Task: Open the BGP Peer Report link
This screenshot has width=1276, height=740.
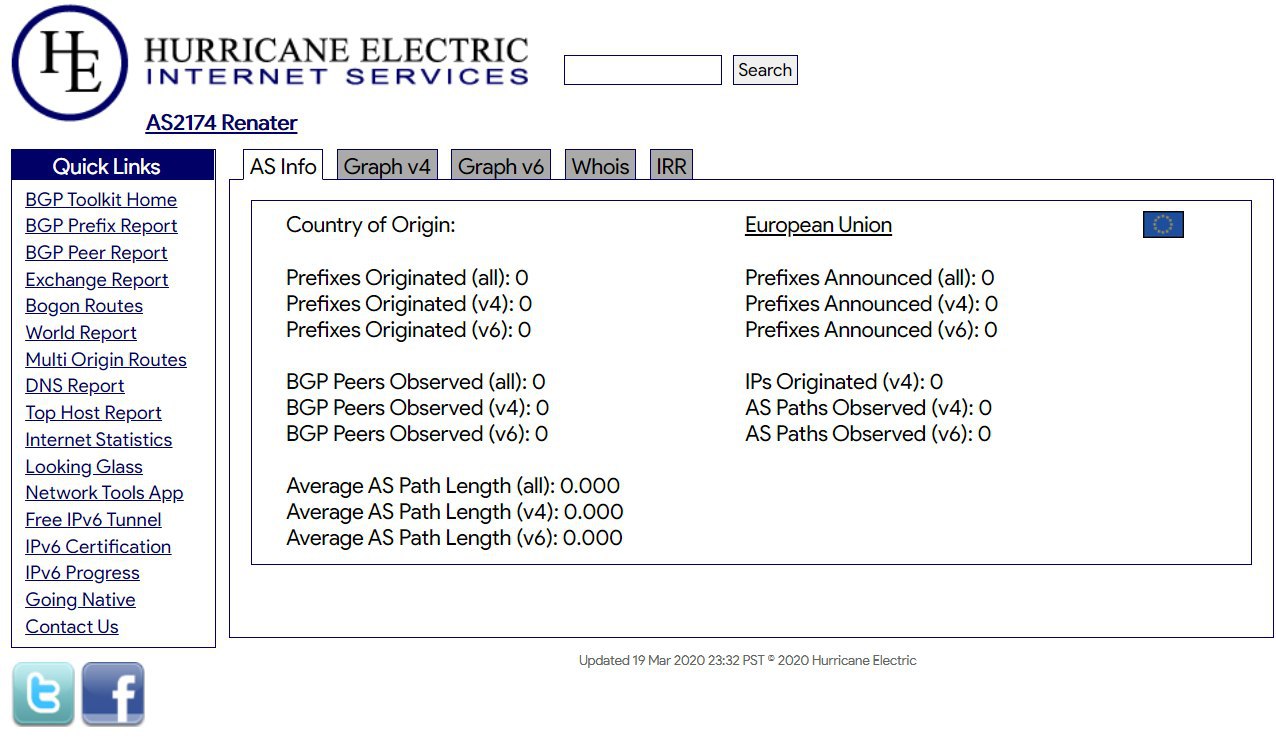Action: pyautogui.click(x=96, y=253)
